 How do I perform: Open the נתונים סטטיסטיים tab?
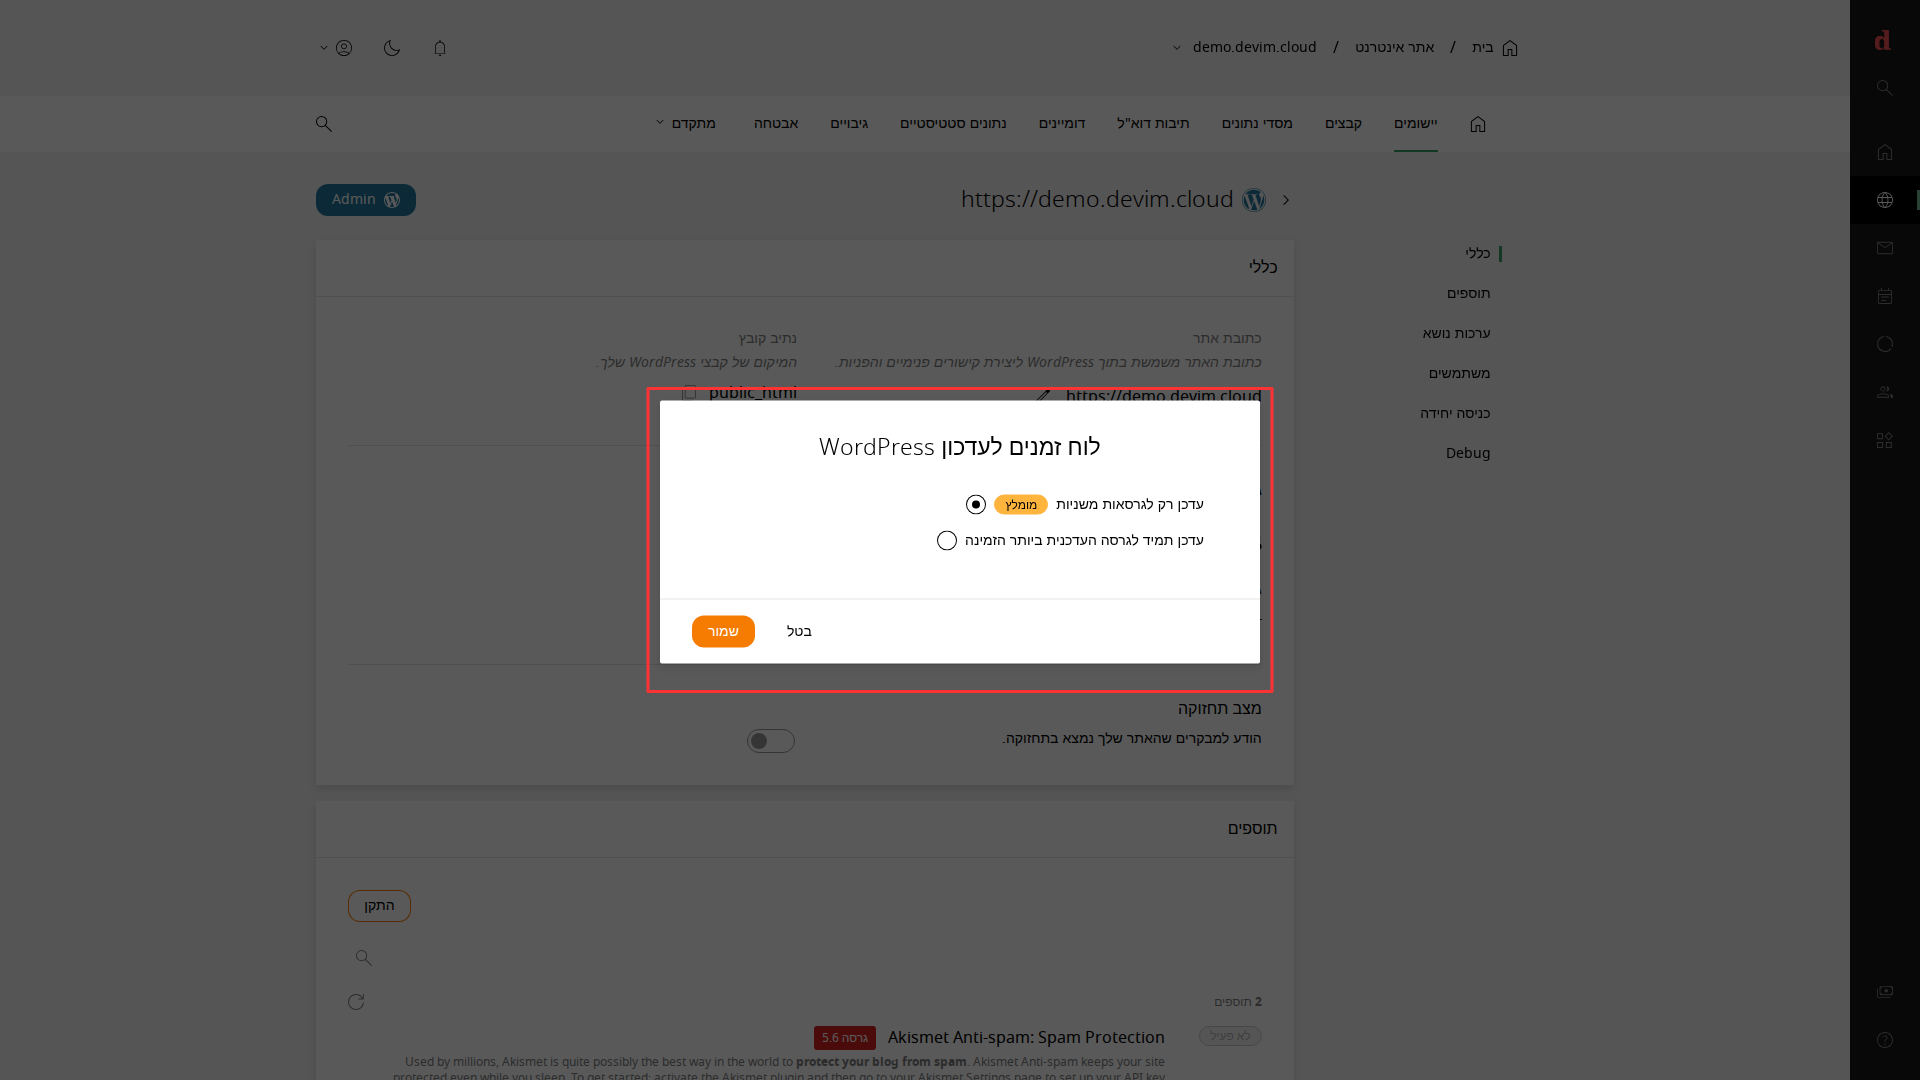coord(953,124)
